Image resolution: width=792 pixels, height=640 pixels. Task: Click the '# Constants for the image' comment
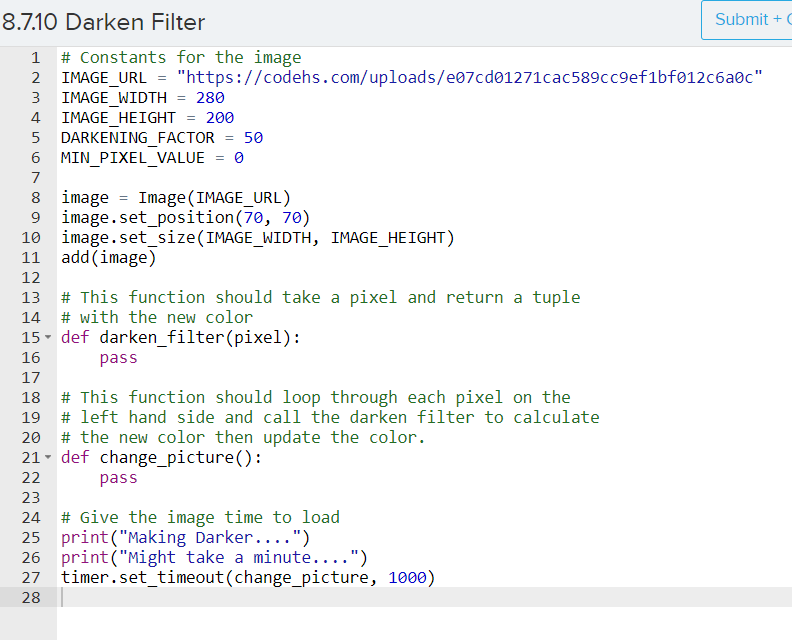(x=181, y=58)
